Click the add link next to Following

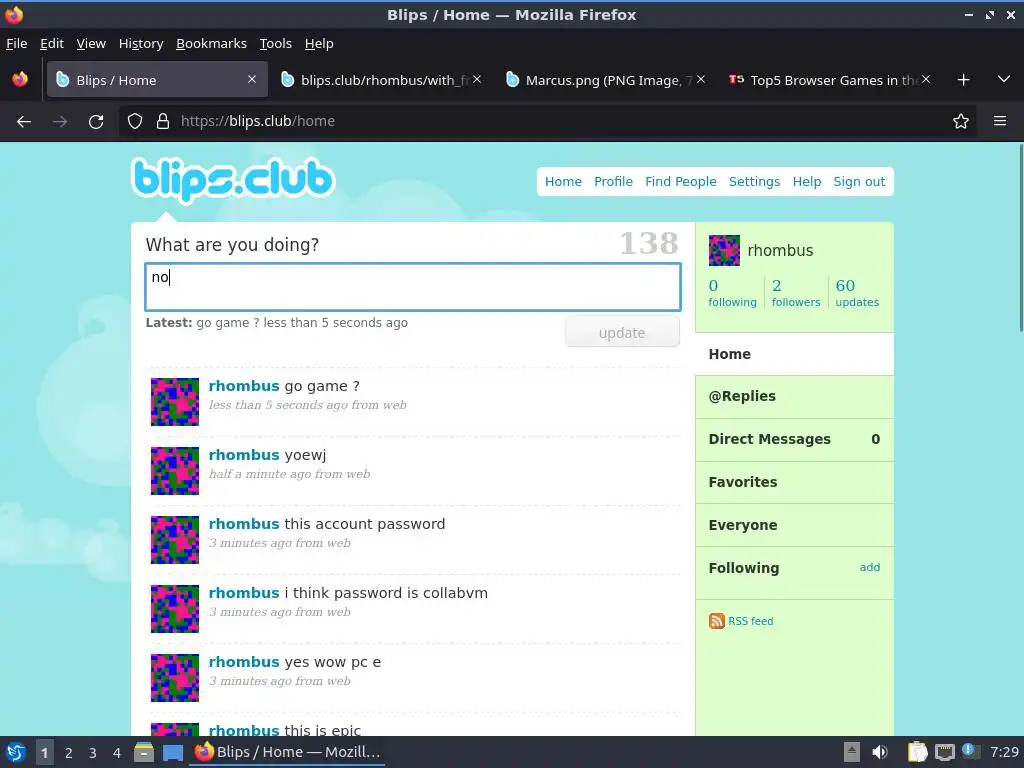pyautogui.click(x=869, y=568)
